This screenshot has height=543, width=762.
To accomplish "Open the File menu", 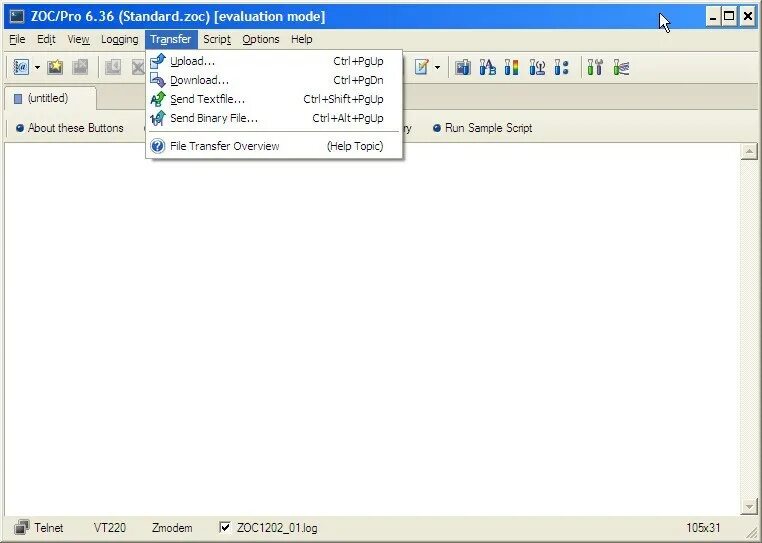I will coord(17,39).
